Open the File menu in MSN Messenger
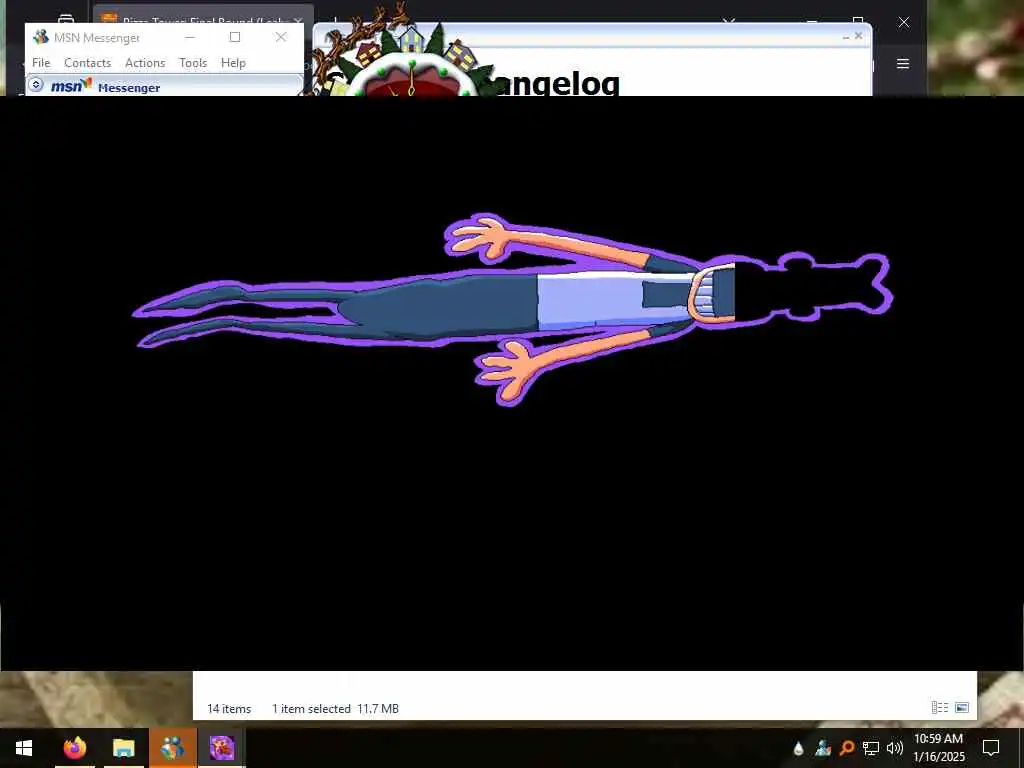 tap(41, 63)
